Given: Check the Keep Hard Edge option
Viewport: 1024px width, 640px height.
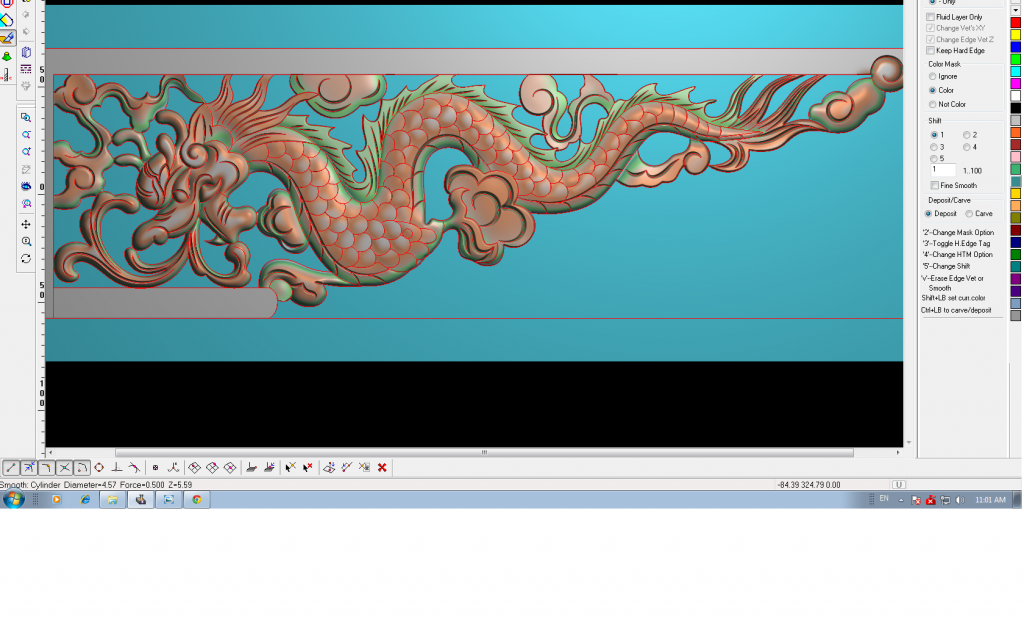Looking at the screenshot, I should (931, 50).
